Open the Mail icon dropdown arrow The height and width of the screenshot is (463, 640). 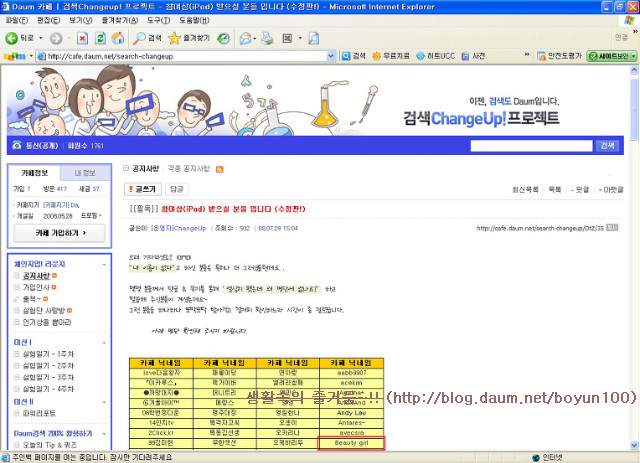tap(255, 38)
